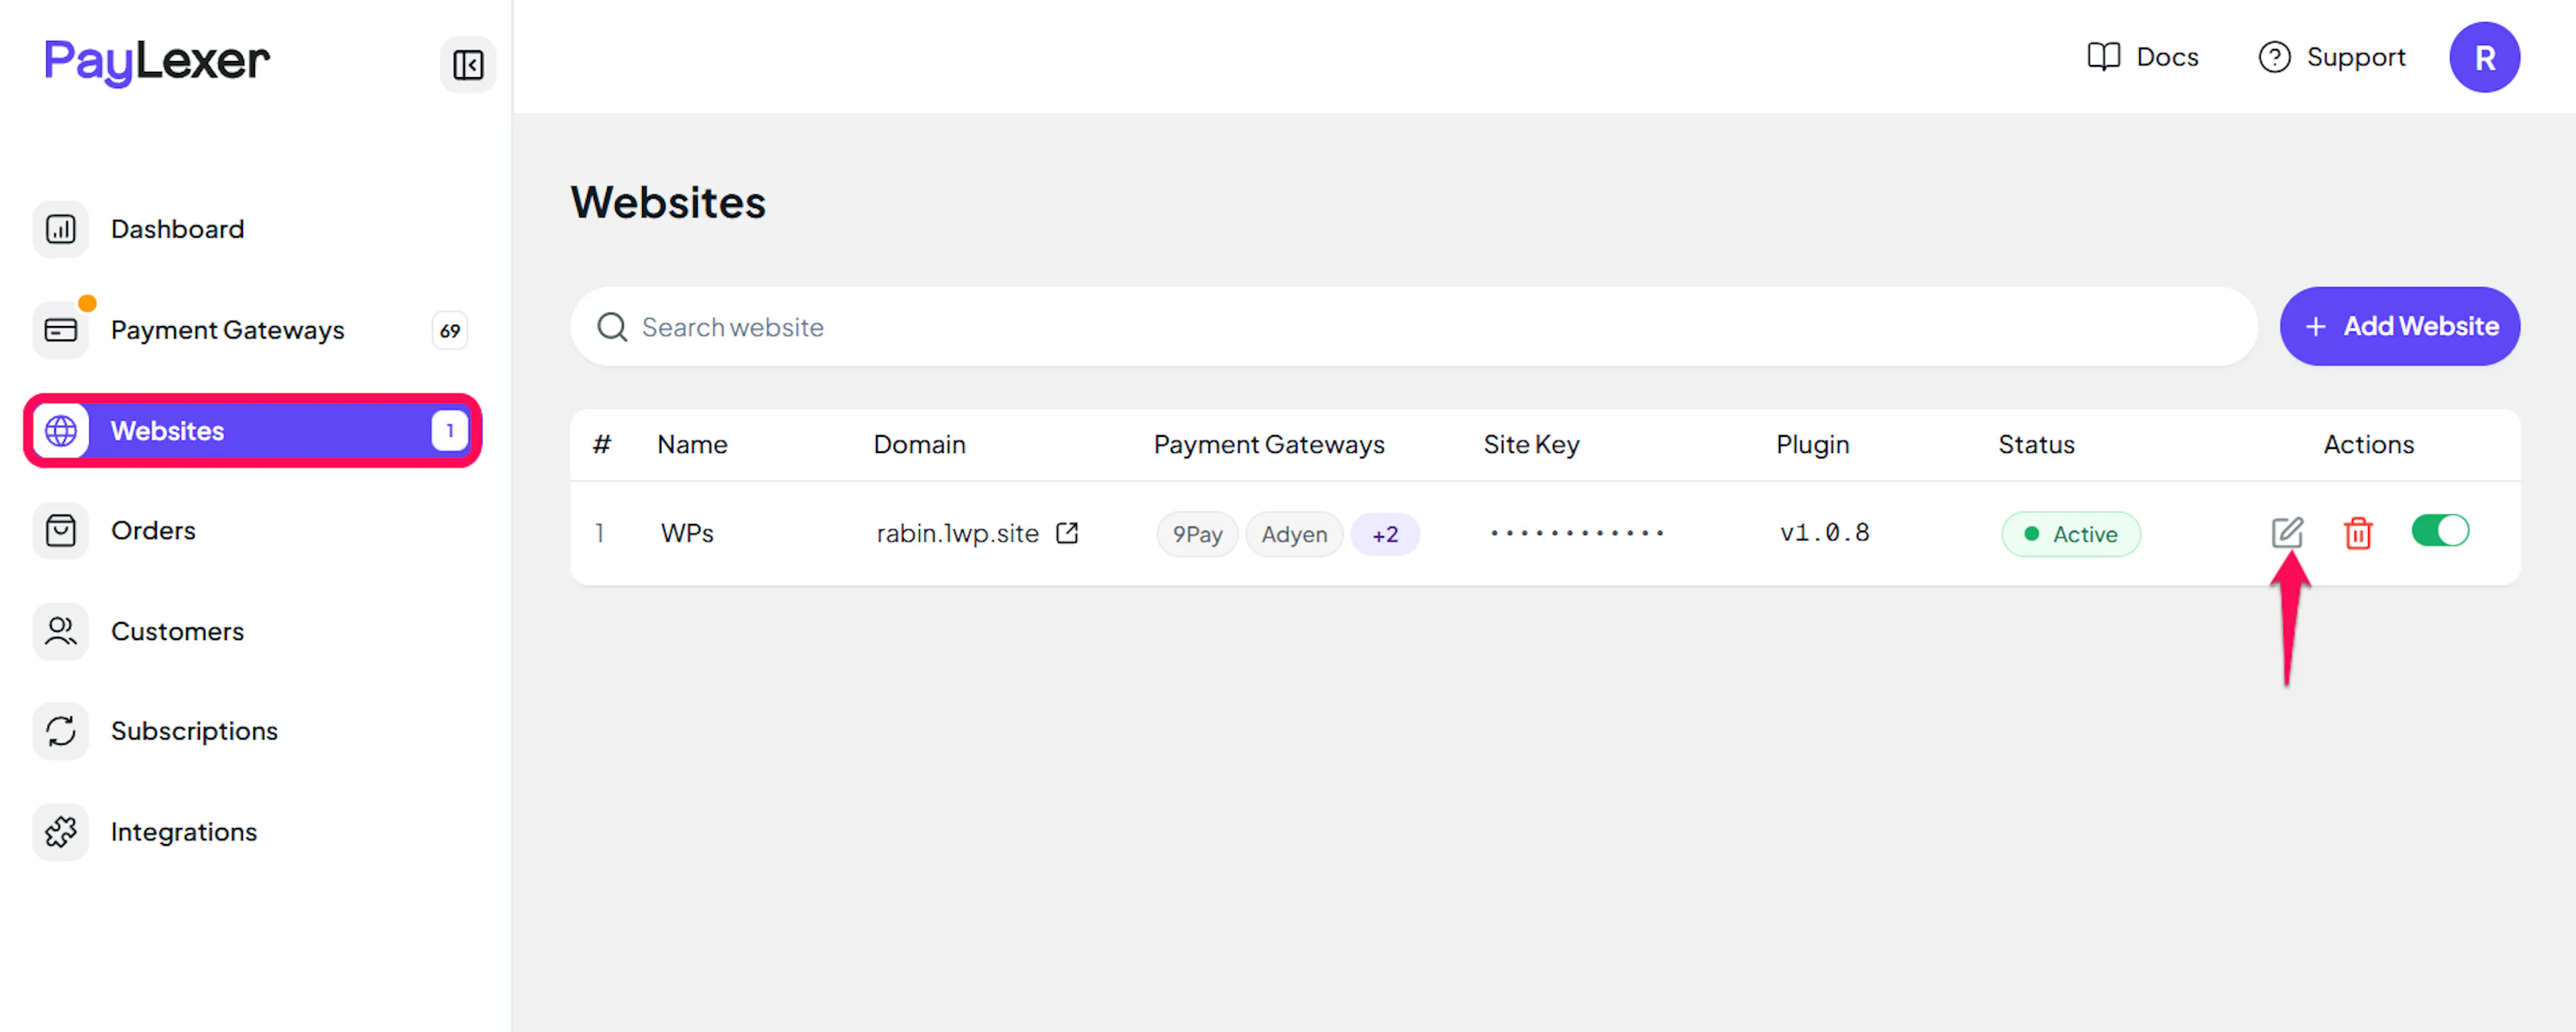Click the search magnifier icon

[x=611, y=327]
